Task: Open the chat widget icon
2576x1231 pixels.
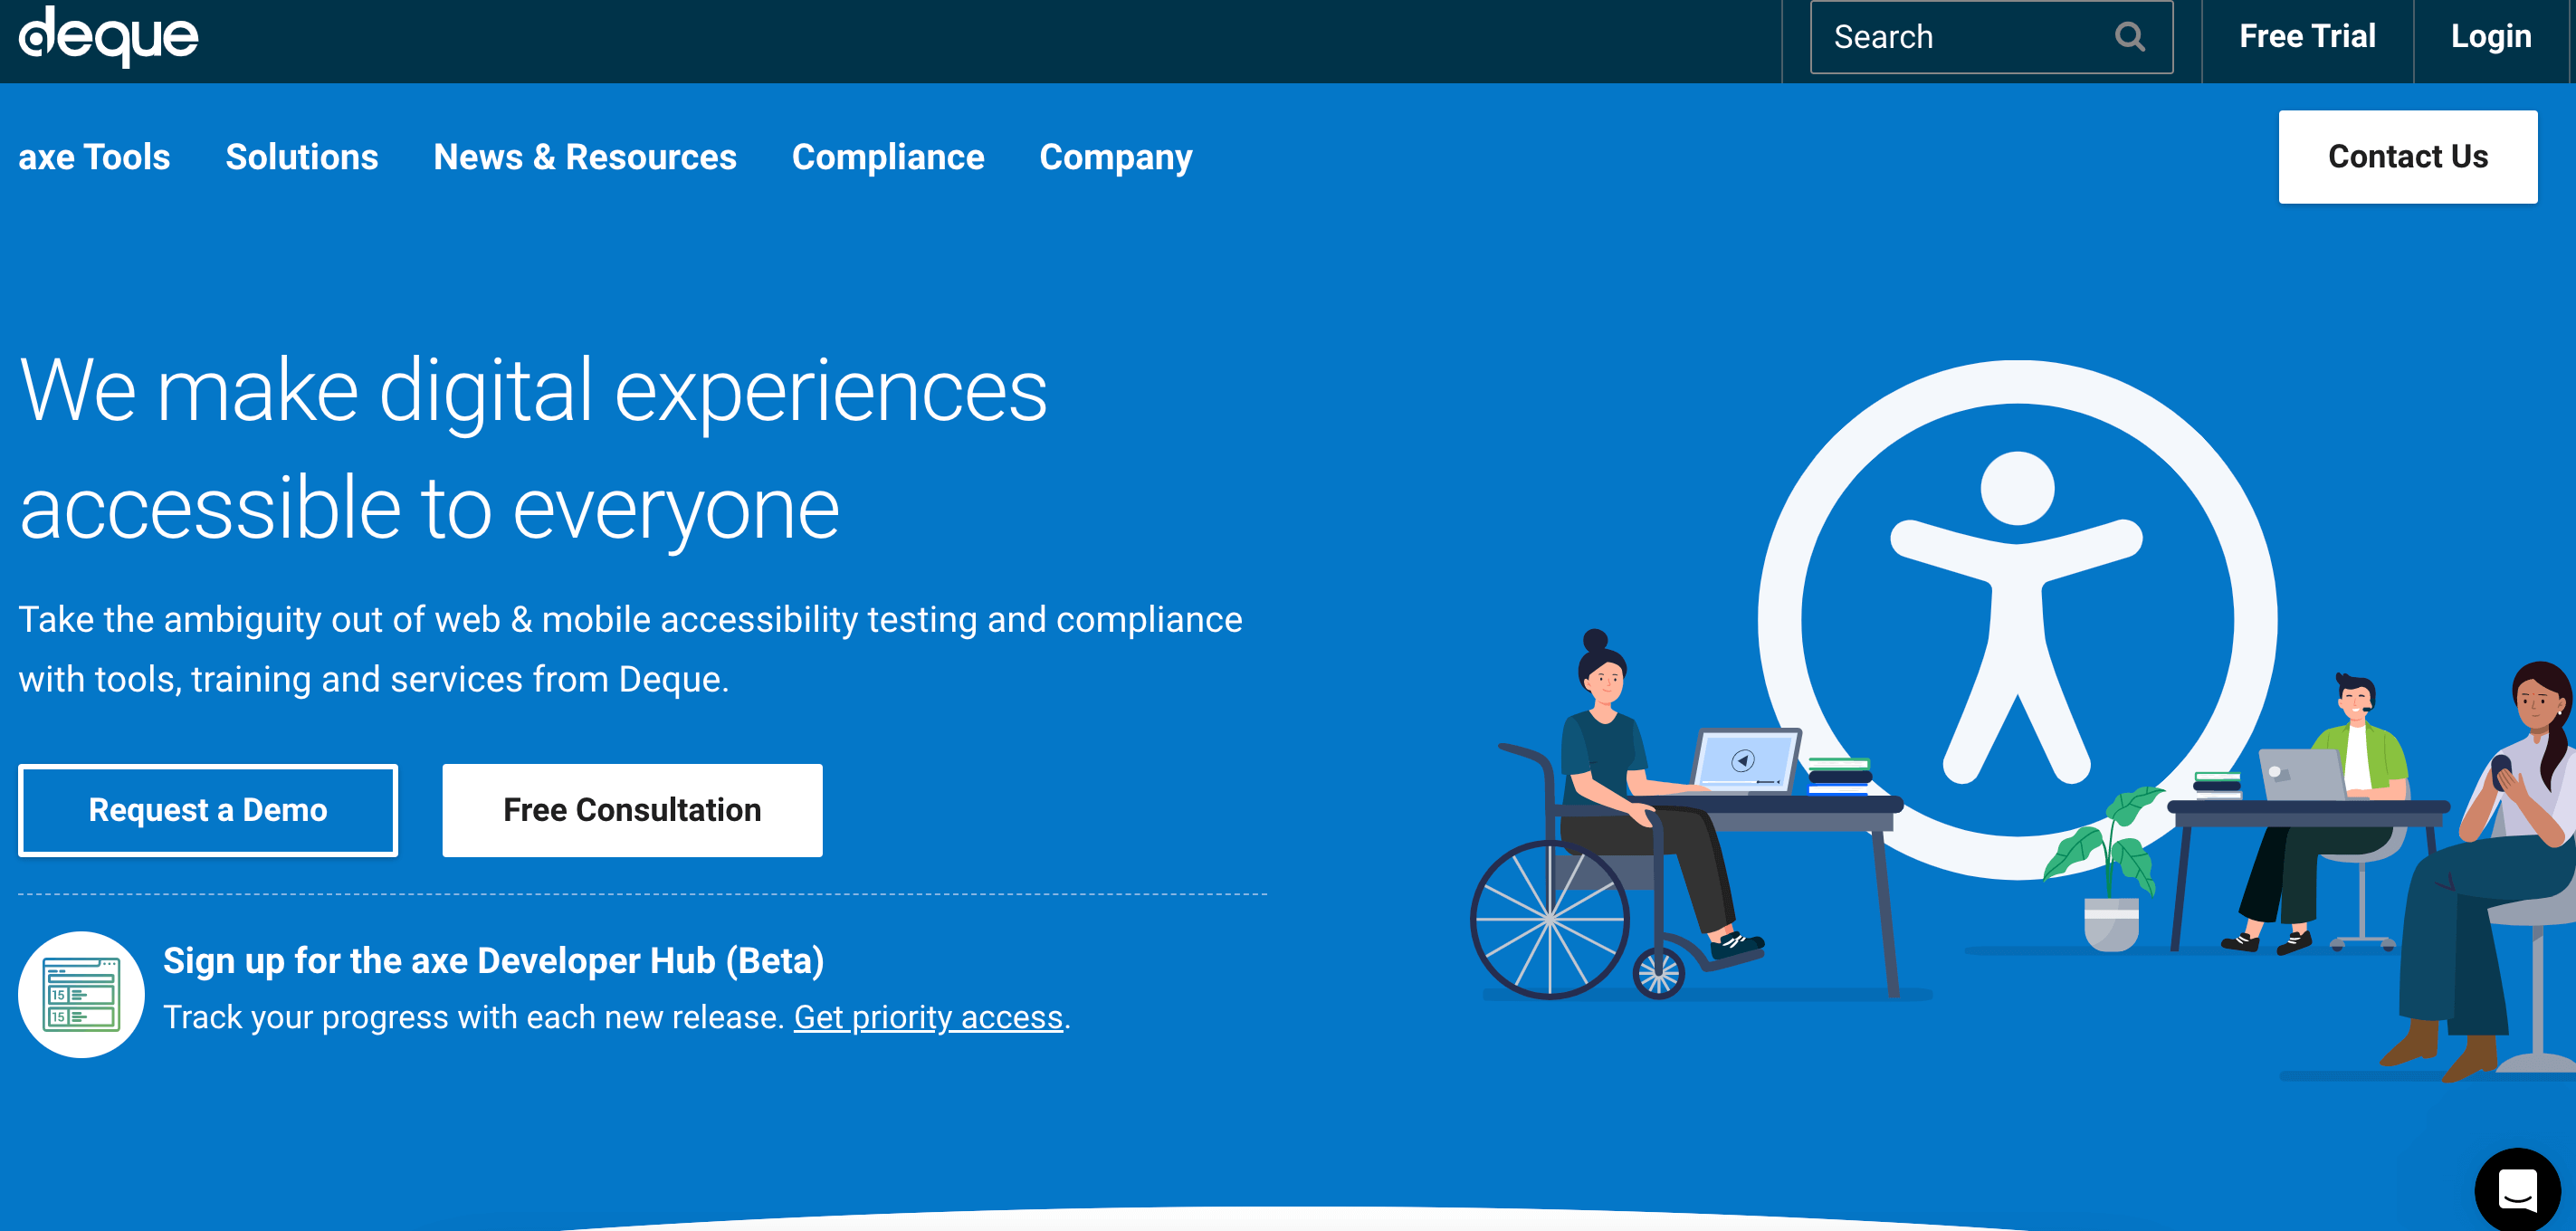Action: (x=2517, y=1189)
